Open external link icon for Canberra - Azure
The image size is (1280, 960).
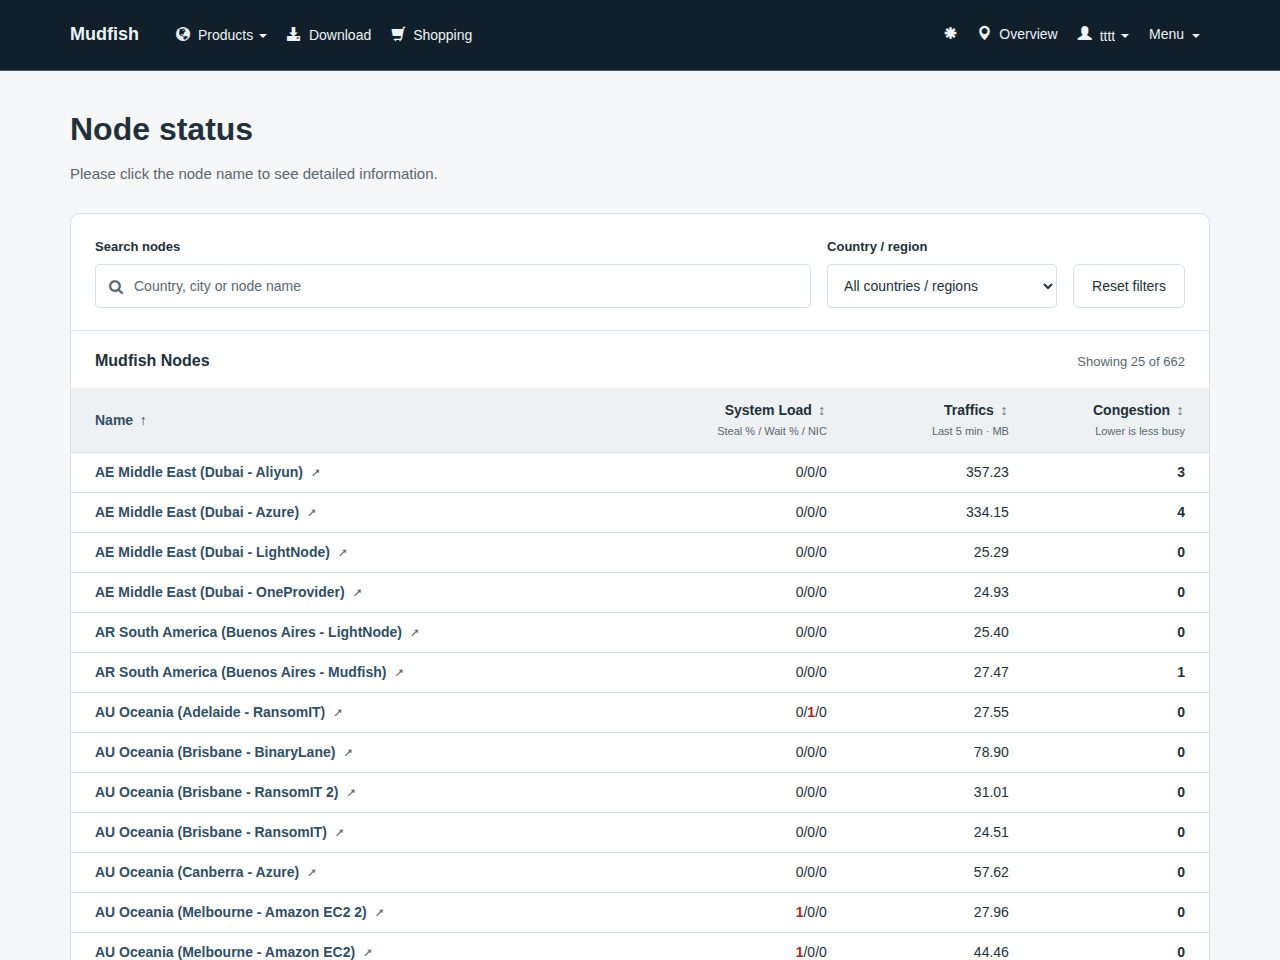click(312, 873)
